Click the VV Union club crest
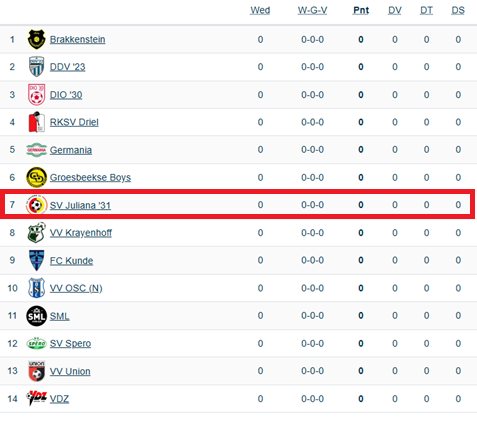Image resolution: width=477 pixels, height=422 pixels. (x=36, y=371)
